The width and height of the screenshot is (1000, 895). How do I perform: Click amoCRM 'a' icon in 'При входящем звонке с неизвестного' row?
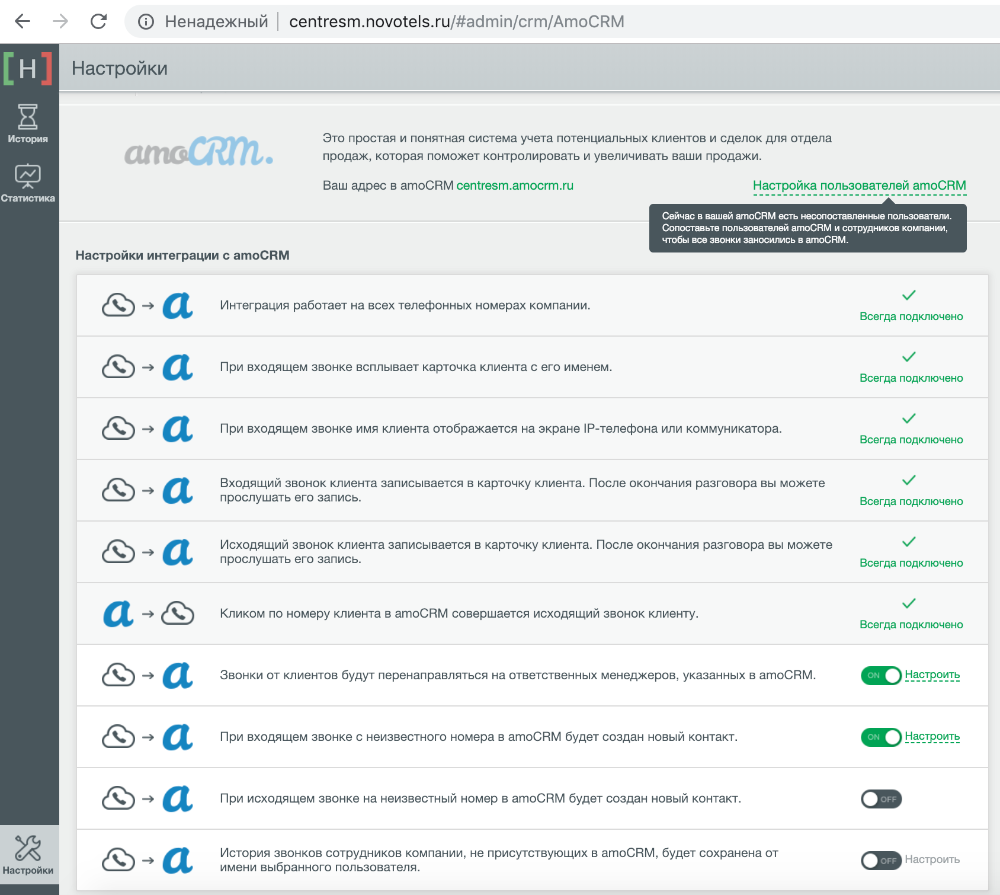click(178, 737)
